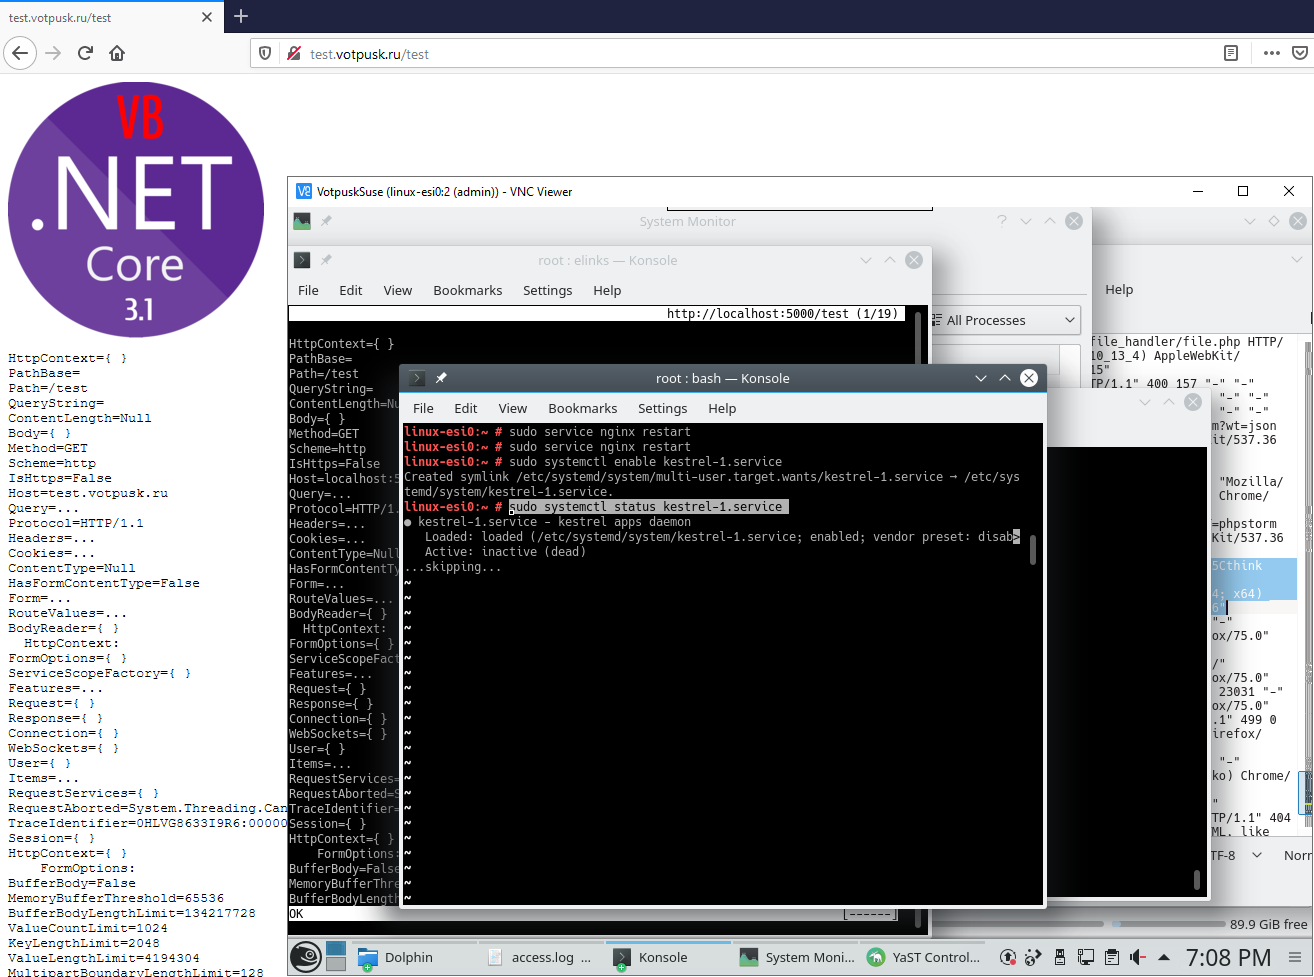Open clipboard tray icon
The width and height of the screenshot is (1314, 977).
click(1112, 957)
